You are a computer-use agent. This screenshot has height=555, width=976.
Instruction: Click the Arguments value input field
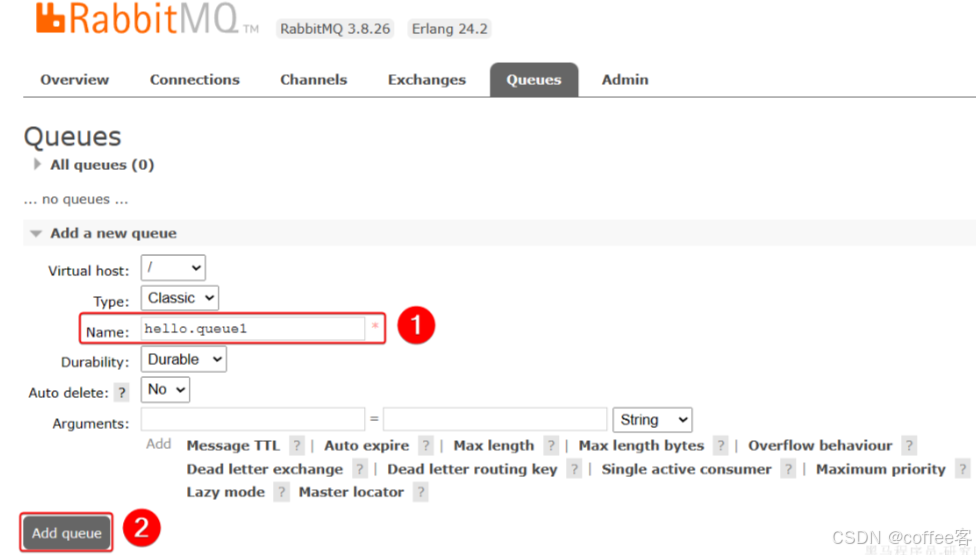tap(495, 419)
